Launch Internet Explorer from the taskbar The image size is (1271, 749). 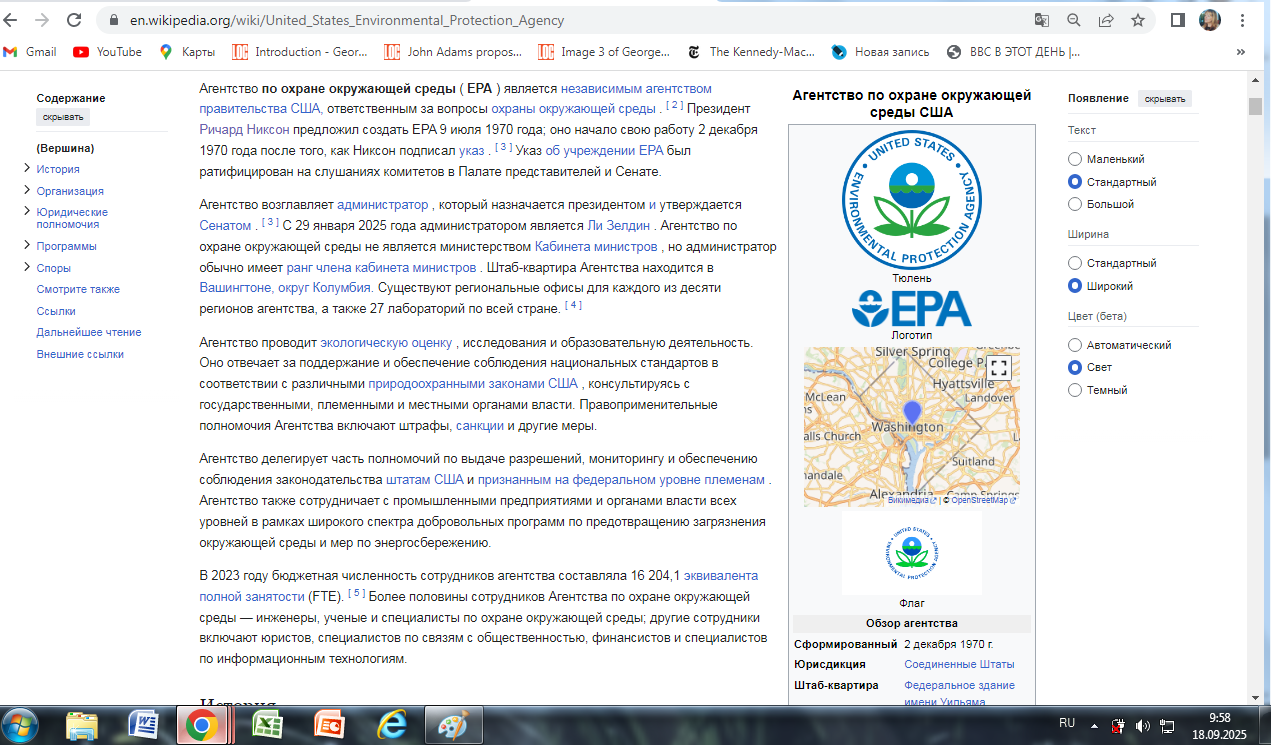click(391, 724)
